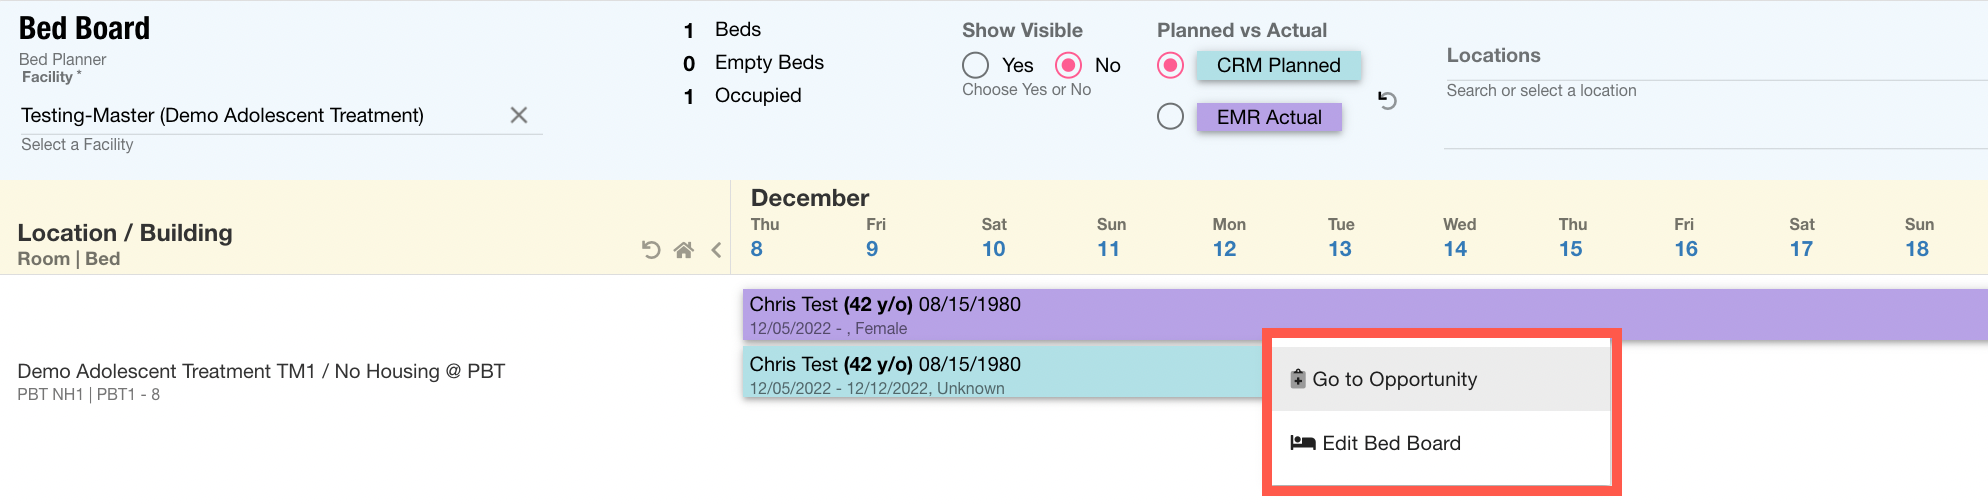
Task: Click the CRM Planned teal label
Action: coord(1278,65)
